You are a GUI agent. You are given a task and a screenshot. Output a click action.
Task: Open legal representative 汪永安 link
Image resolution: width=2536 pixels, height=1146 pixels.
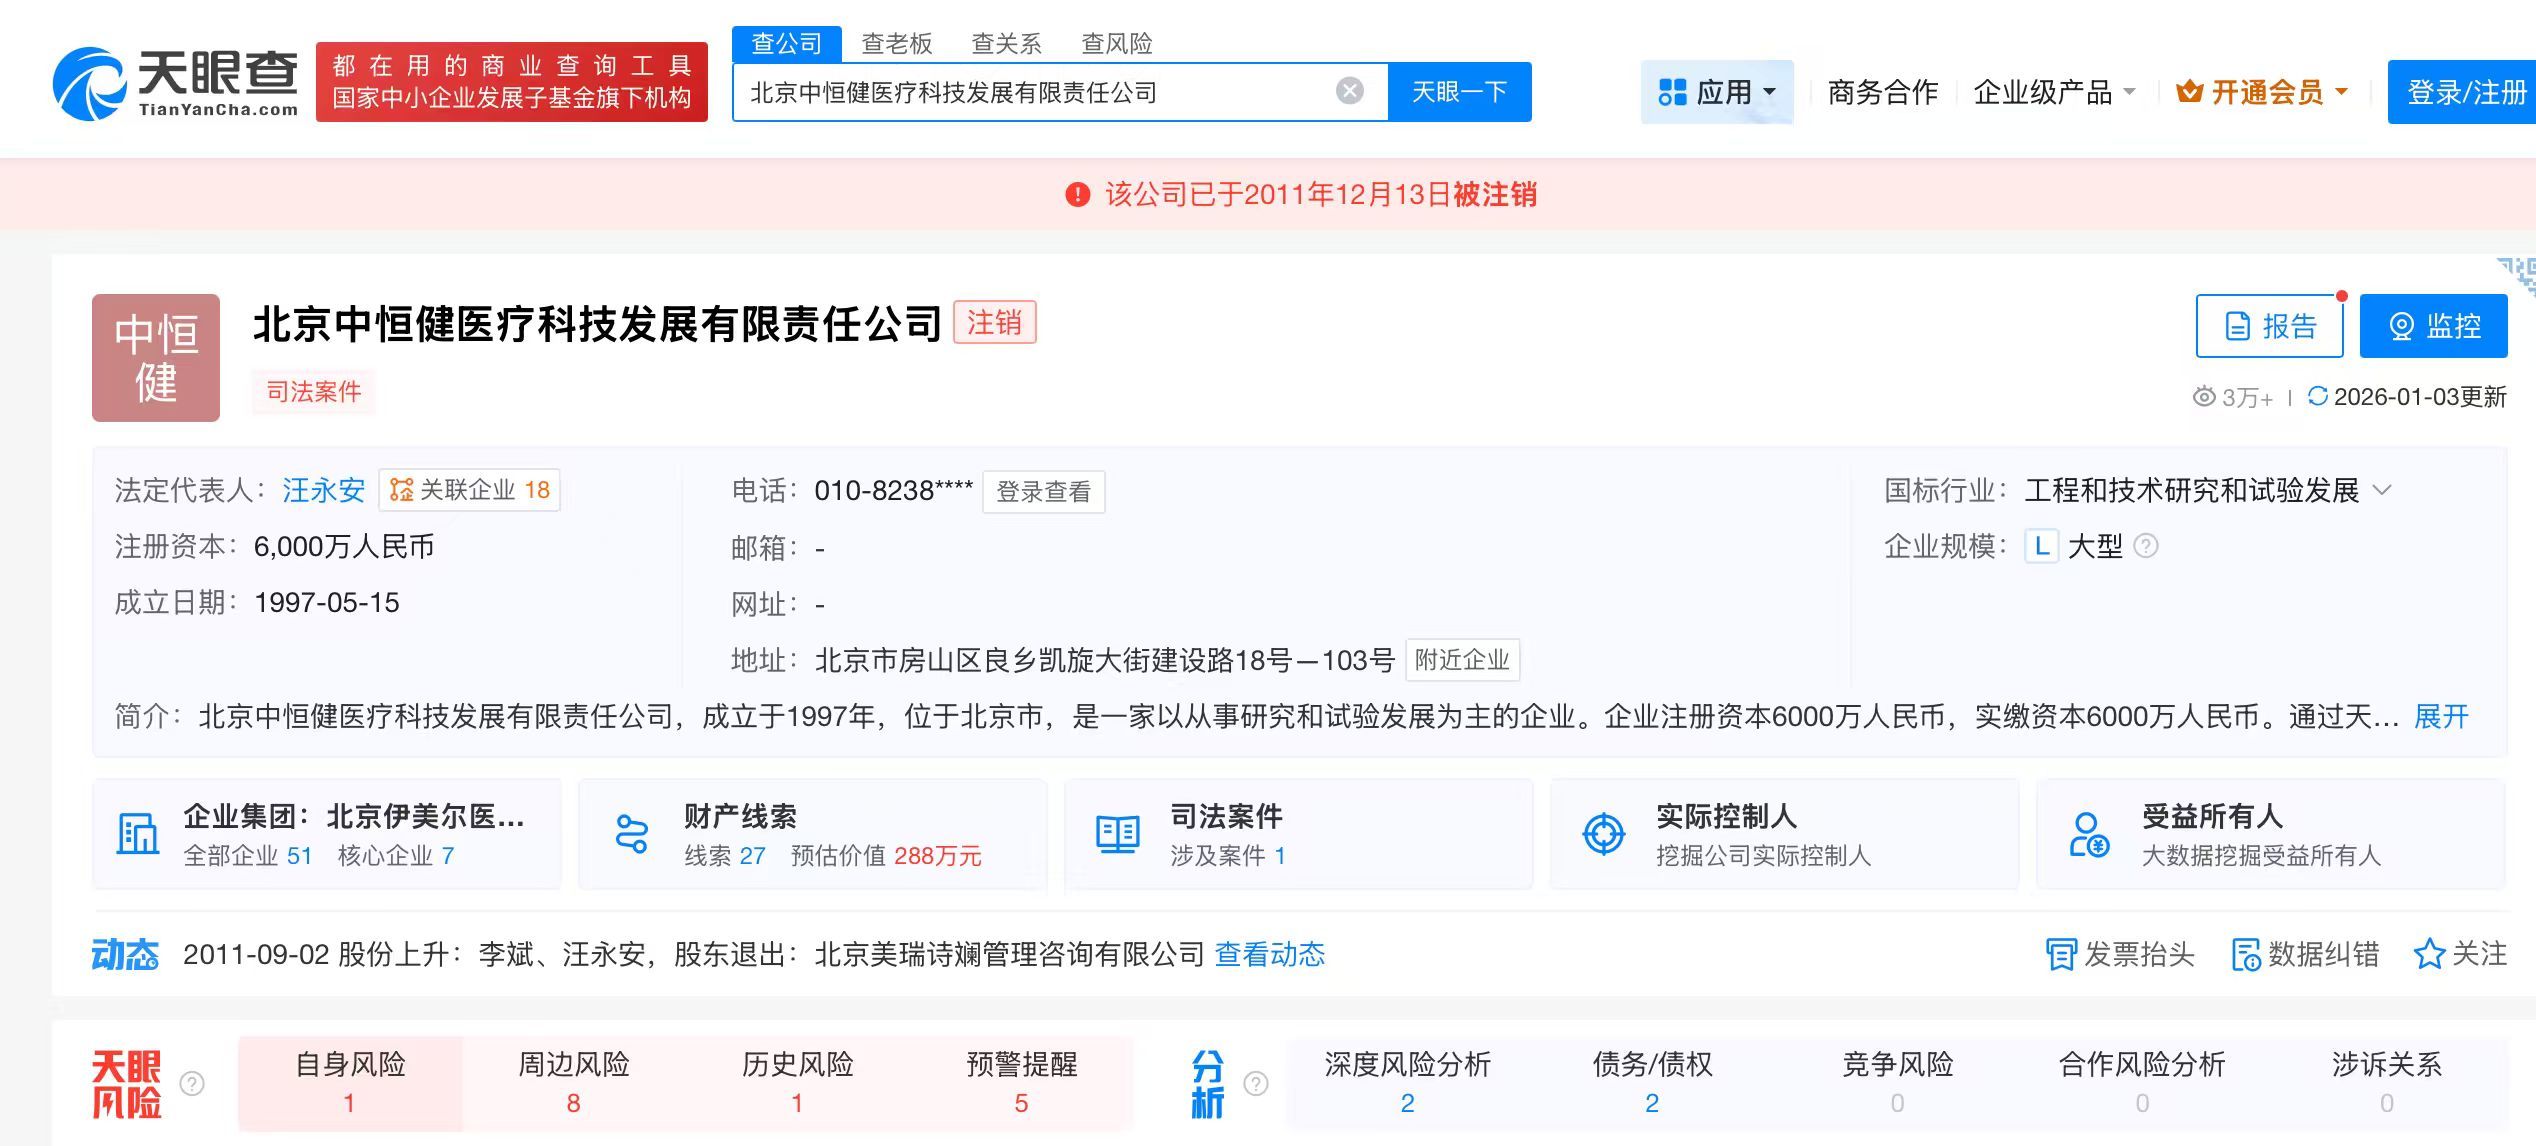tap(323, 490)
